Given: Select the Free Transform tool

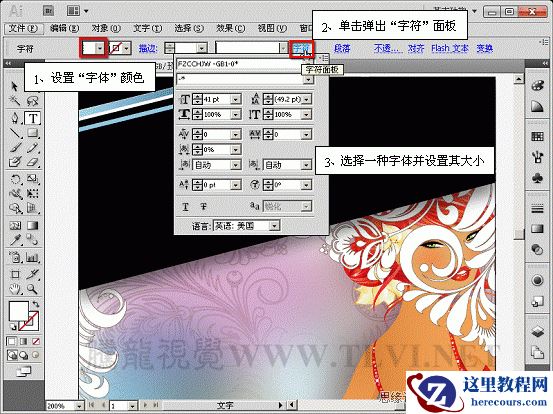Looking at the screenshot, I should (x=32, y=194).
